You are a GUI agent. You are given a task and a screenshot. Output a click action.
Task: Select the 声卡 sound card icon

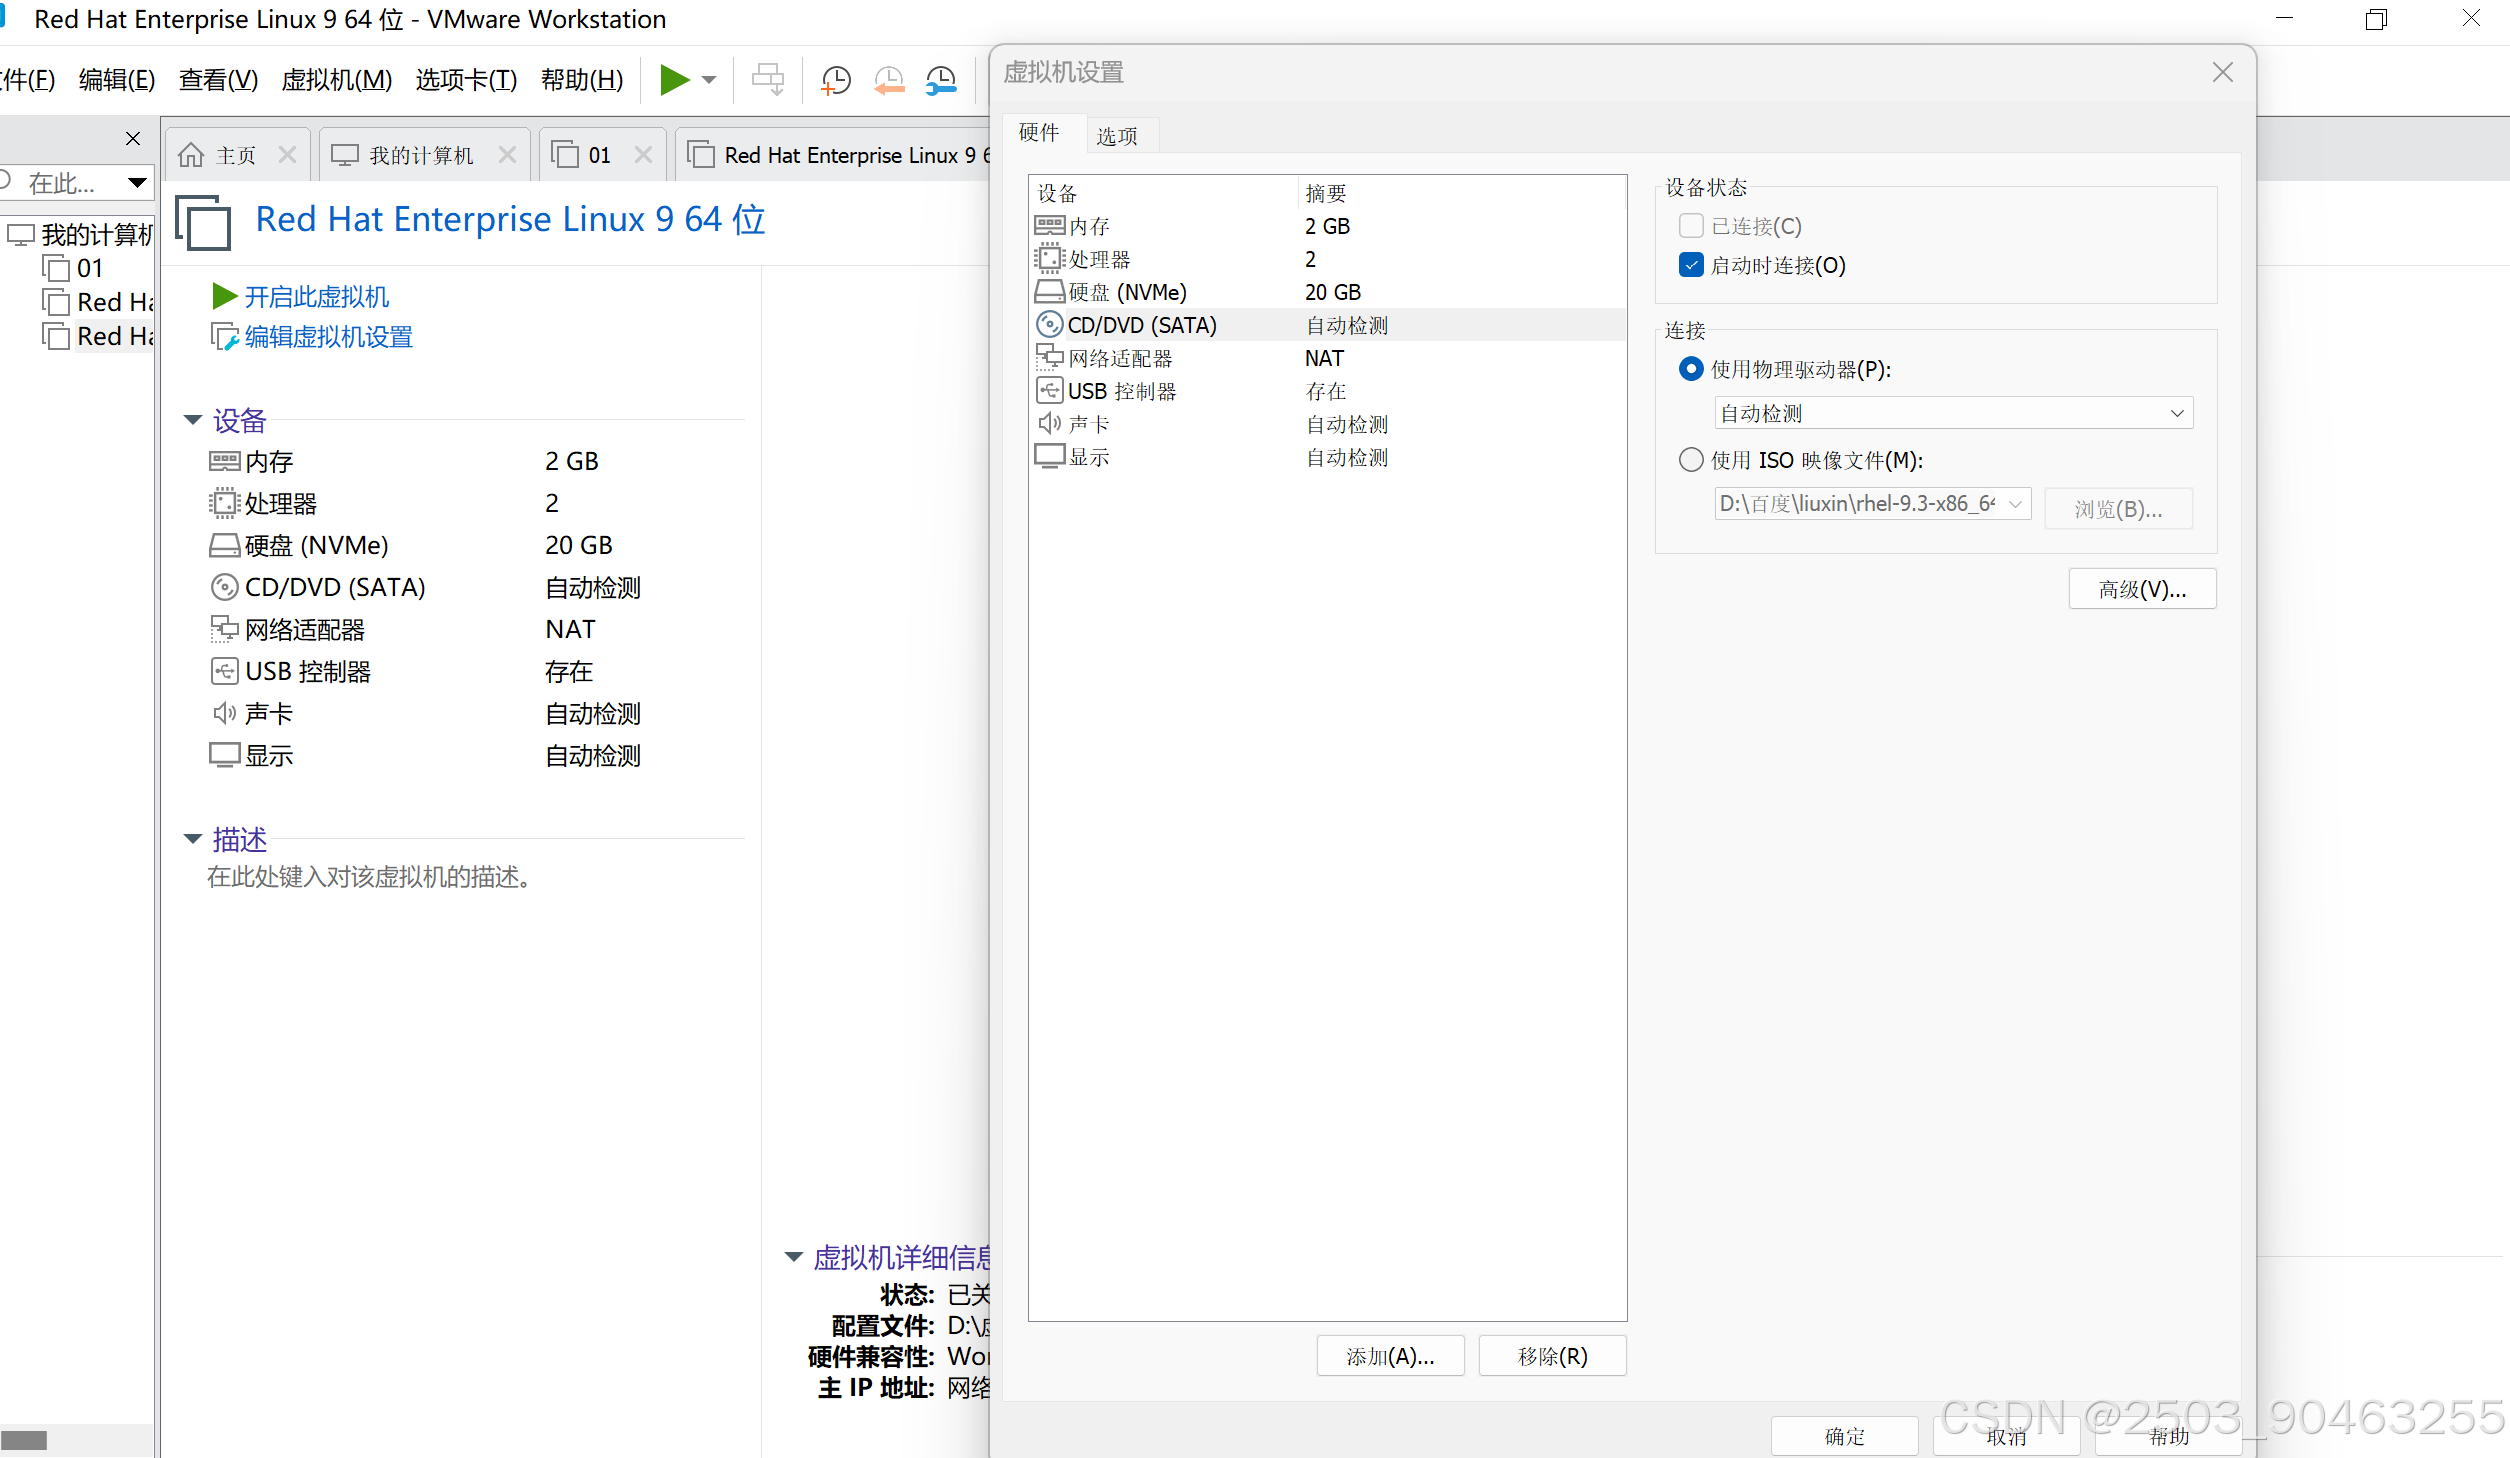point(1050,423)
